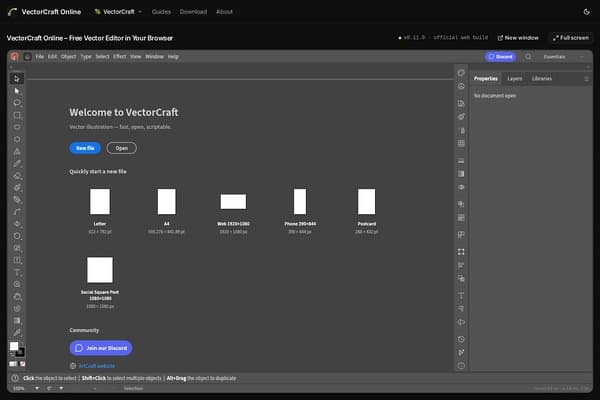
Task: Click the blue New file button
Action: click(x=85, y=148)
